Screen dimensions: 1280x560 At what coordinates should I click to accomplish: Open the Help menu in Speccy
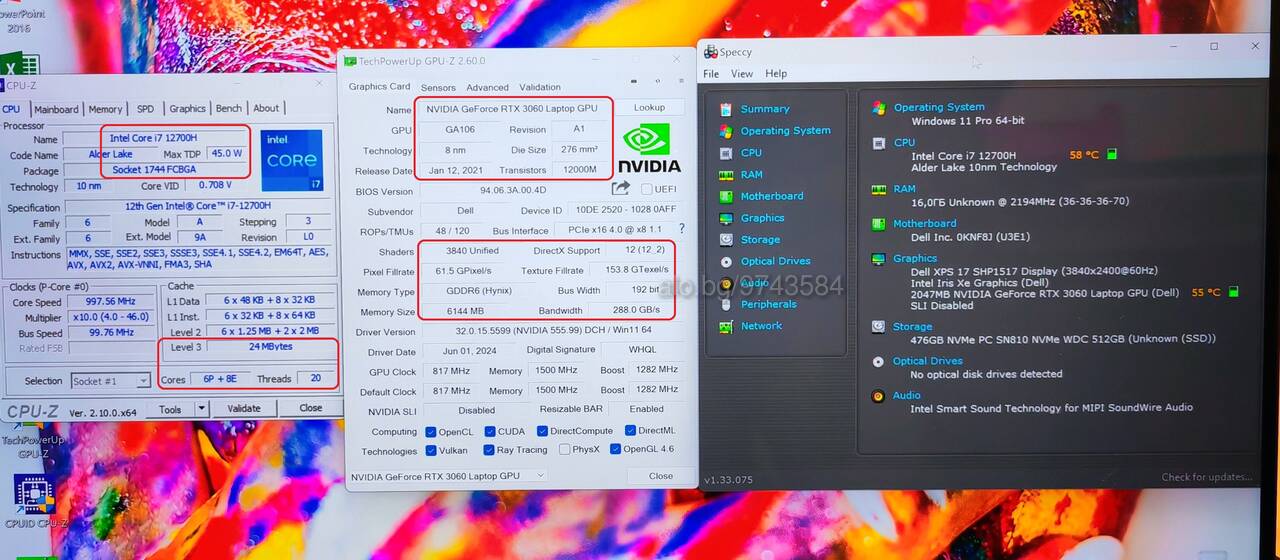[x=776, y=74]
